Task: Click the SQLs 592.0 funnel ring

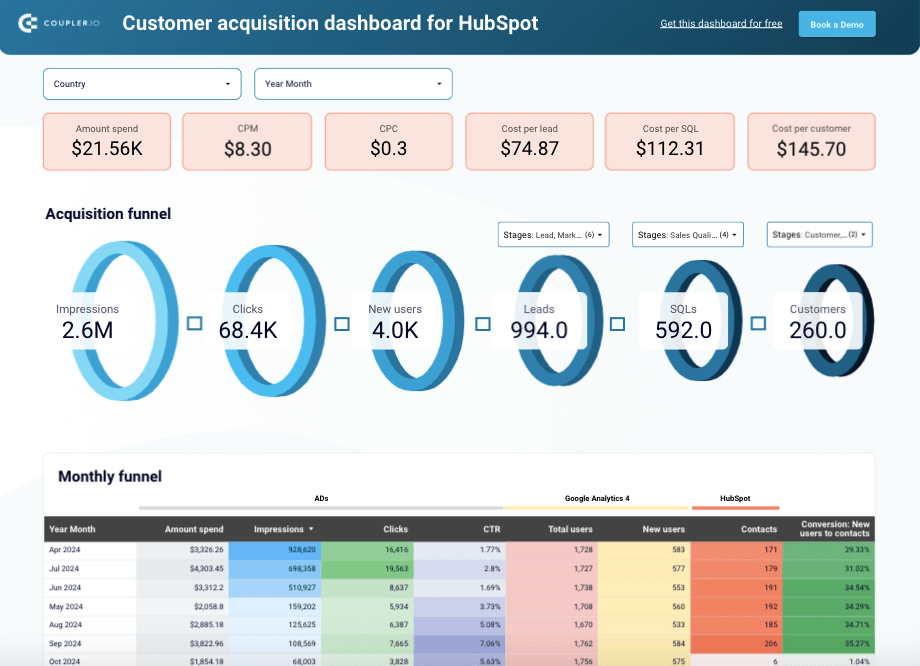Action: (701, 321)
